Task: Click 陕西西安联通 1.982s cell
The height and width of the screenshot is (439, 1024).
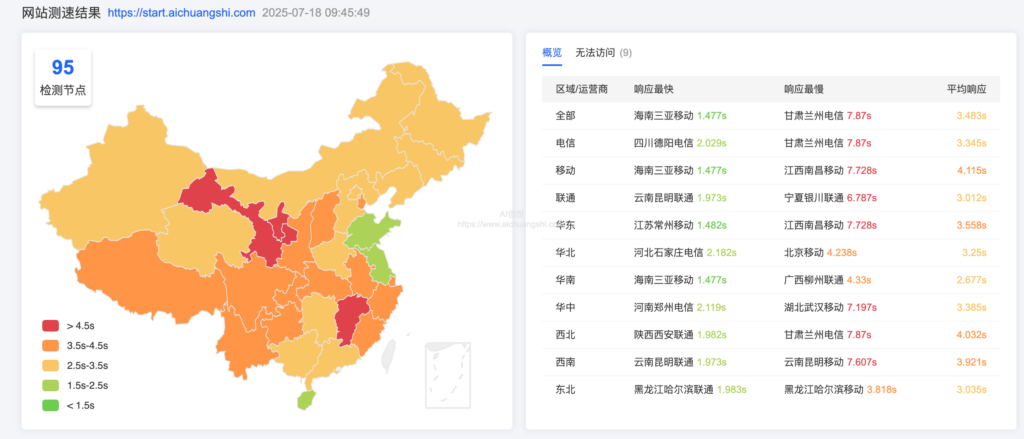Action: 680,335
